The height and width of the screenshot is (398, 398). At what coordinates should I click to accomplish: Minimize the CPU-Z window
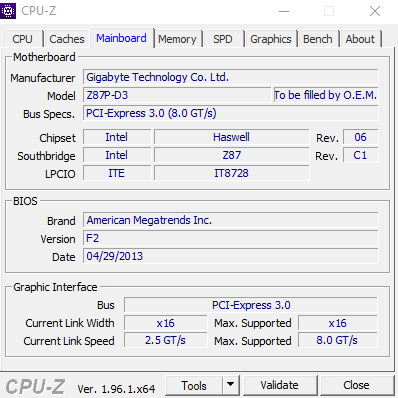pos(284,11)
